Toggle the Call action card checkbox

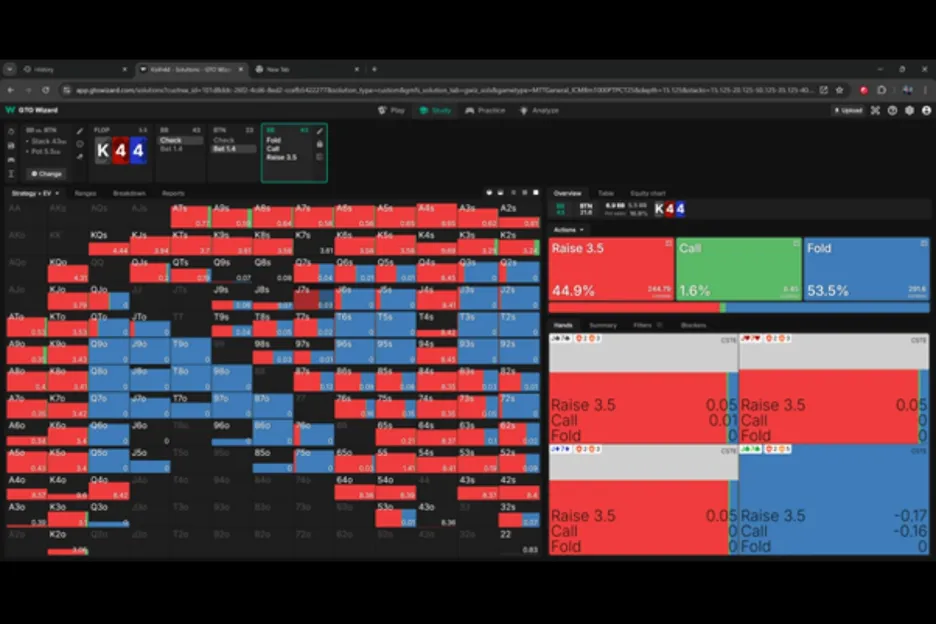click(x=796, y=243)
